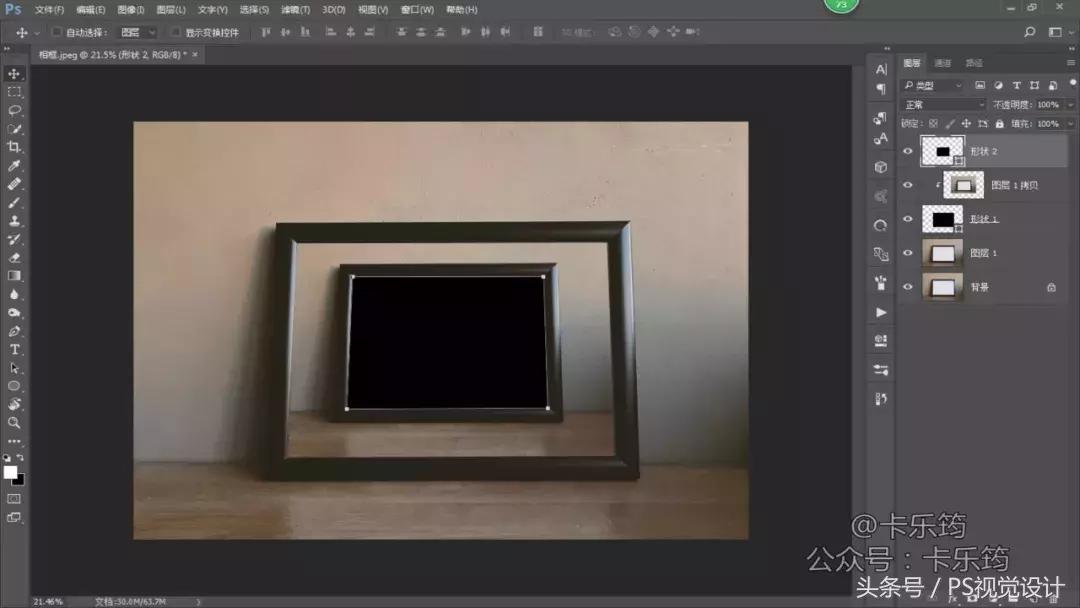Select the Crop tool
The height and width of the screenshot is (608, 1080).
coord(14,147)
